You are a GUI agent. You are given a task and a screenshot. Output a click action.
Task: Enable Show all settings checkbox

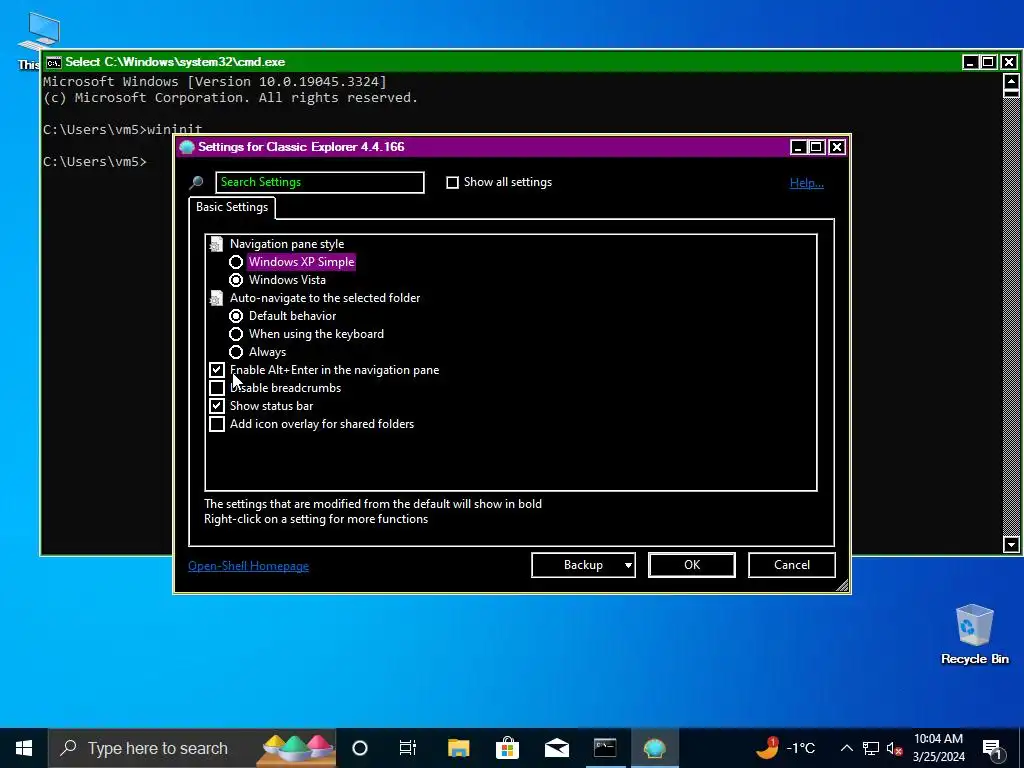452,183
